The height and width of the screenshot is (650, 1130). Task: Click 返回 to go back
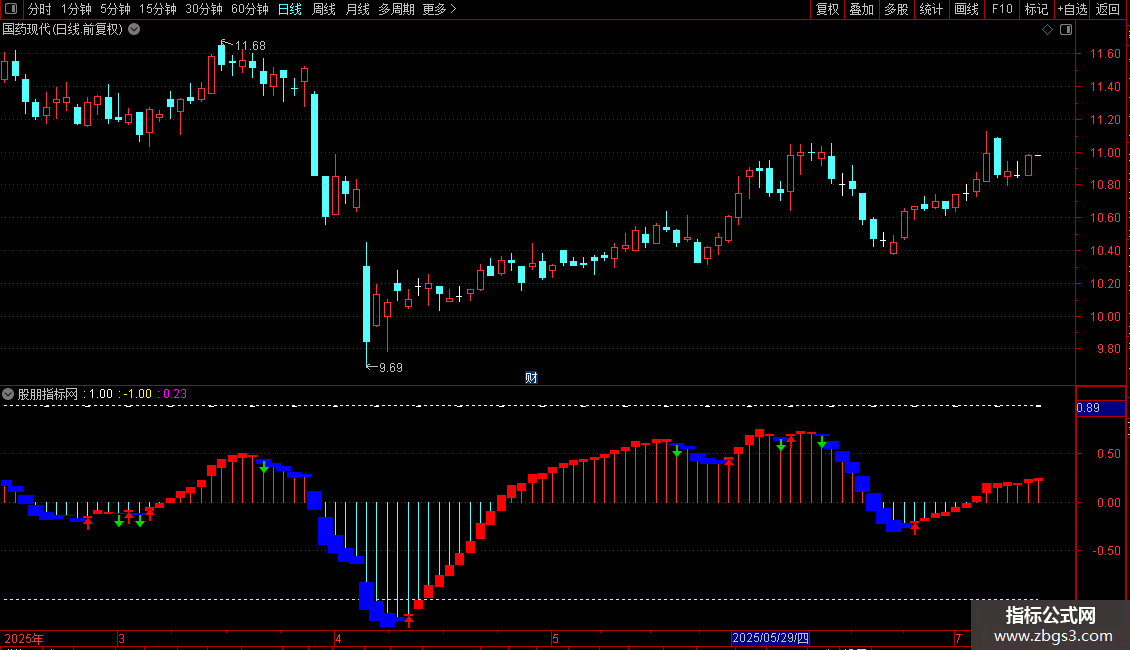point(1108,9)
